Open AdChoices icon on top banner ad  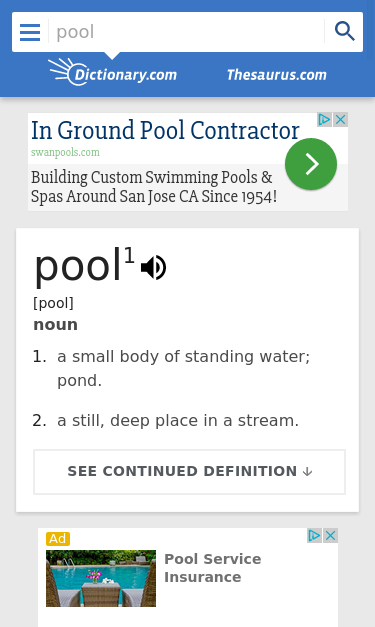click(x=324, y=120)
